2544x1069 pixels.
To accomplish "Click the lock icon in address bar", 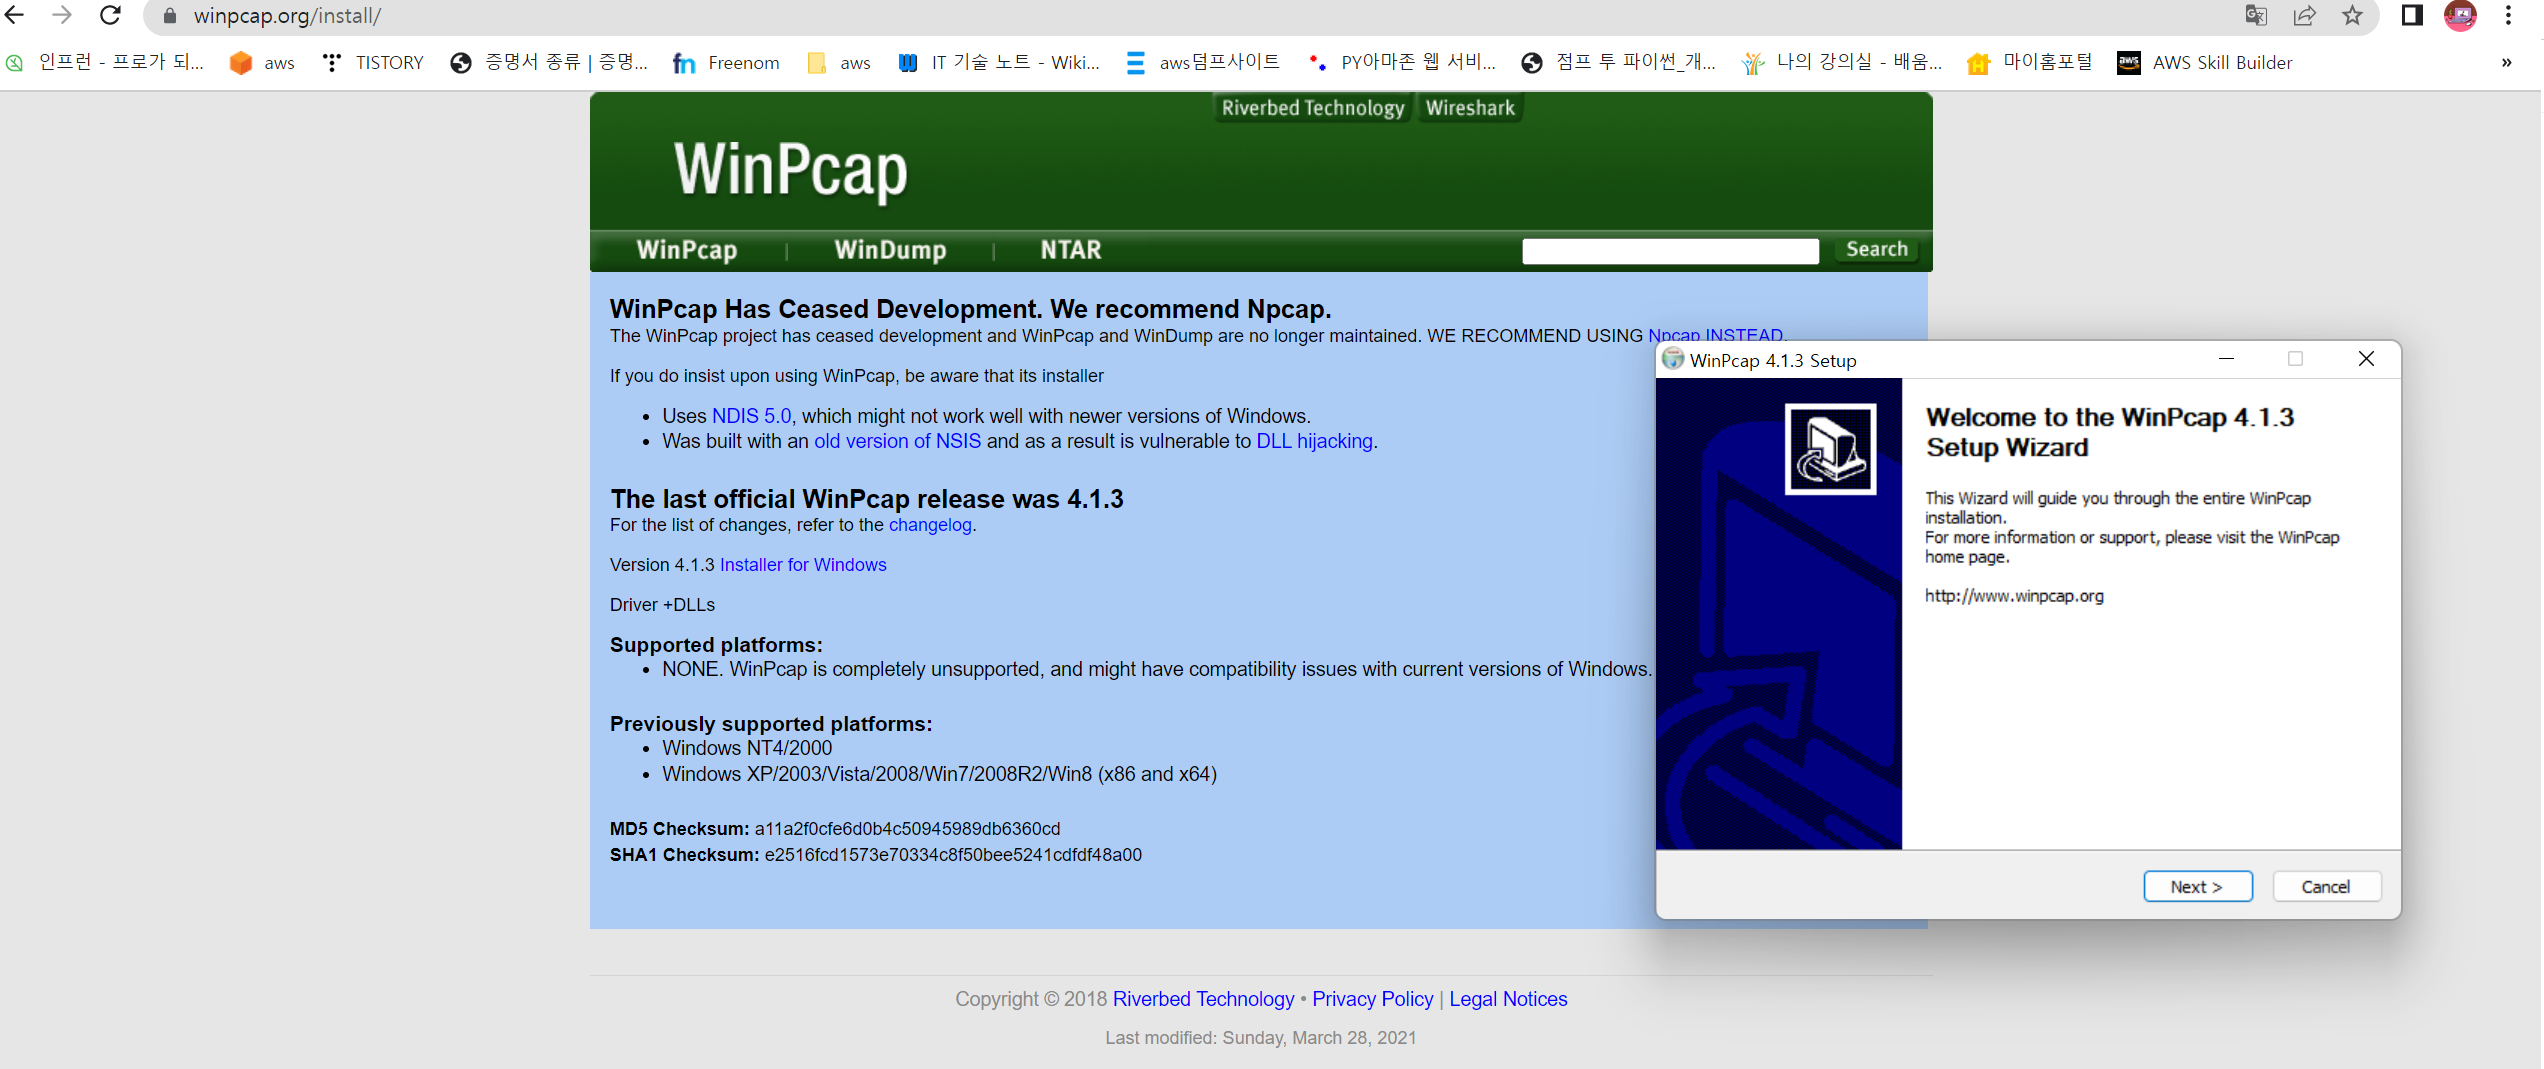I will [170, 16].
